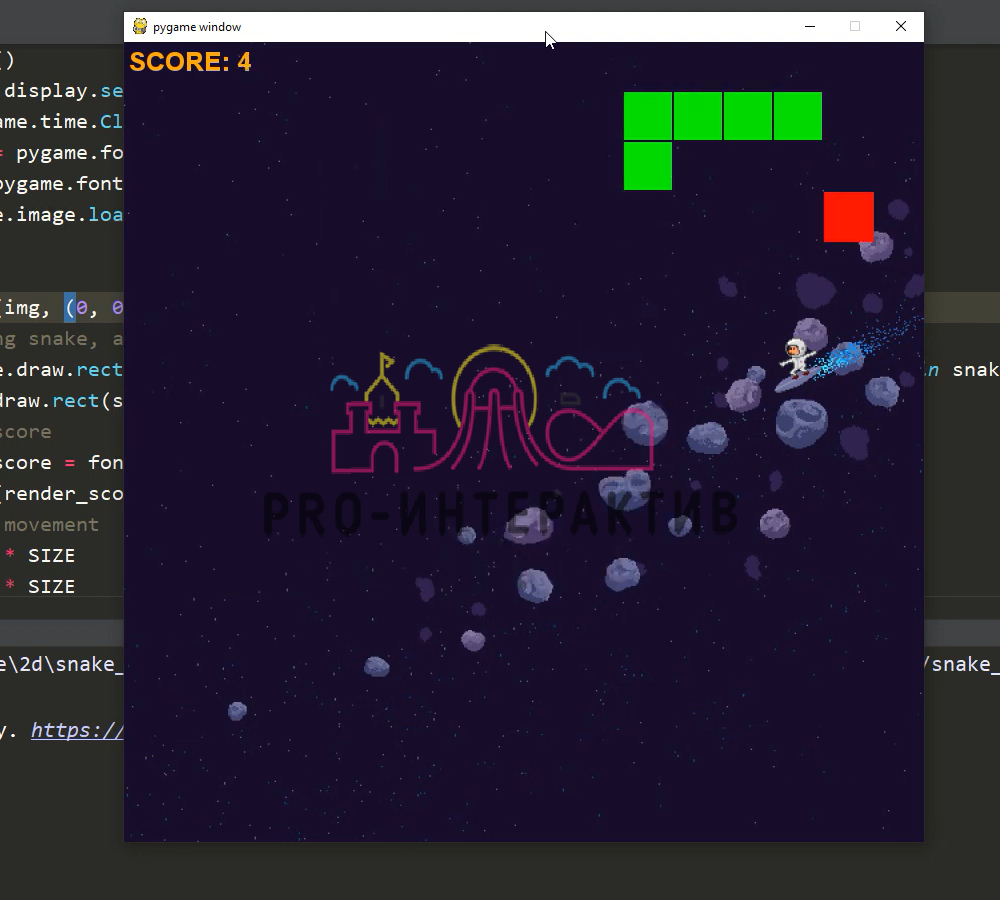
Task: Click 'img, (0, 0' highlighted code line
Action: [x=62, y=308]
